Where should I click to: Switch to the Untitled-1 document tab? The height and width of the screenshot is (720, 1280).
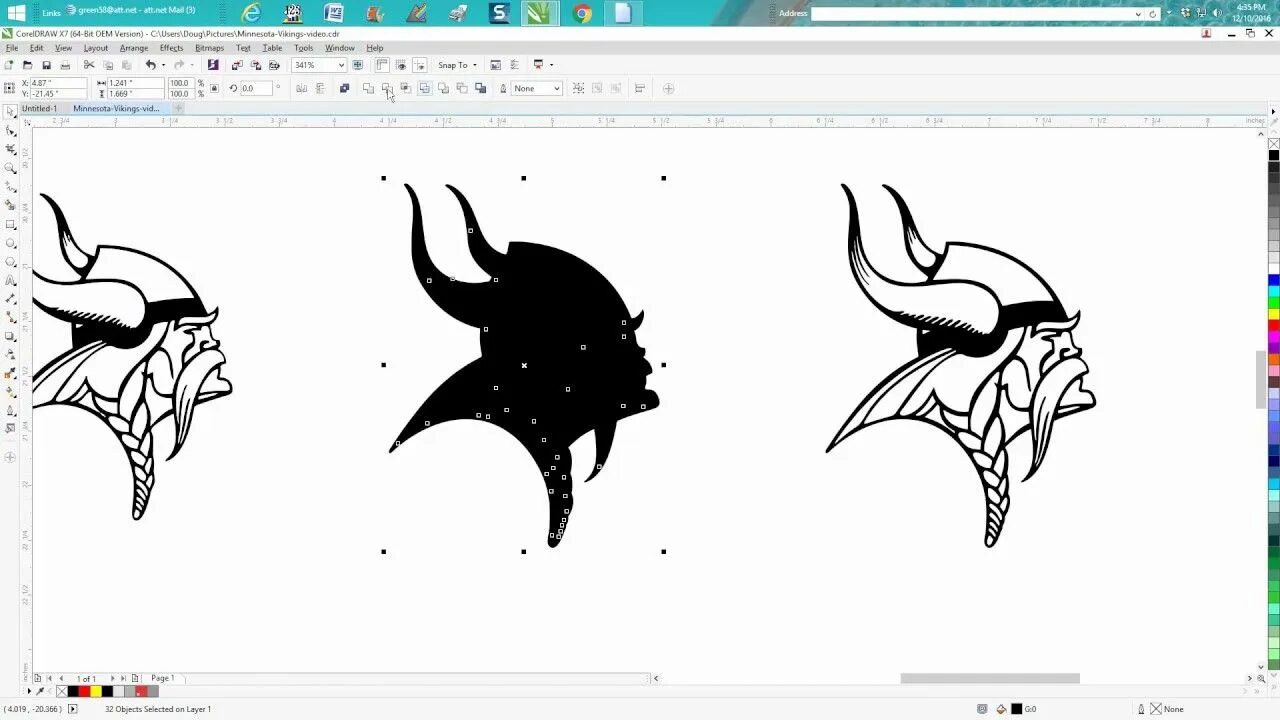pos(40,108)
